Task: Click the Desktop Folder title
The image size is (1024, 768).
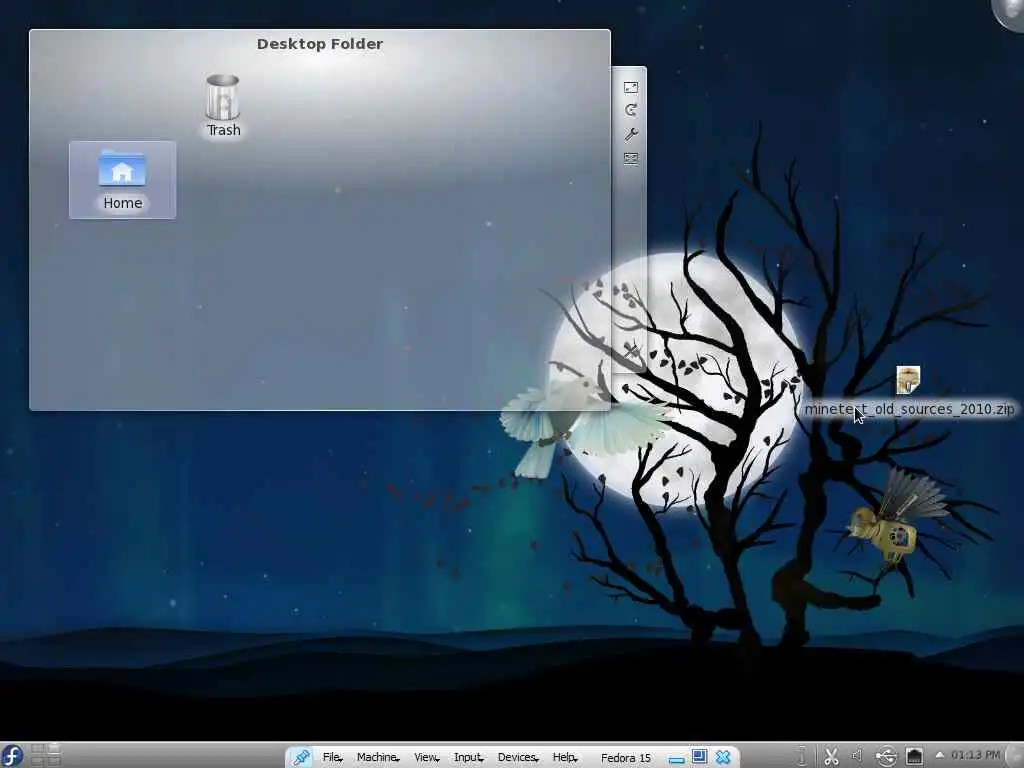Action: [x=319, y=44]
